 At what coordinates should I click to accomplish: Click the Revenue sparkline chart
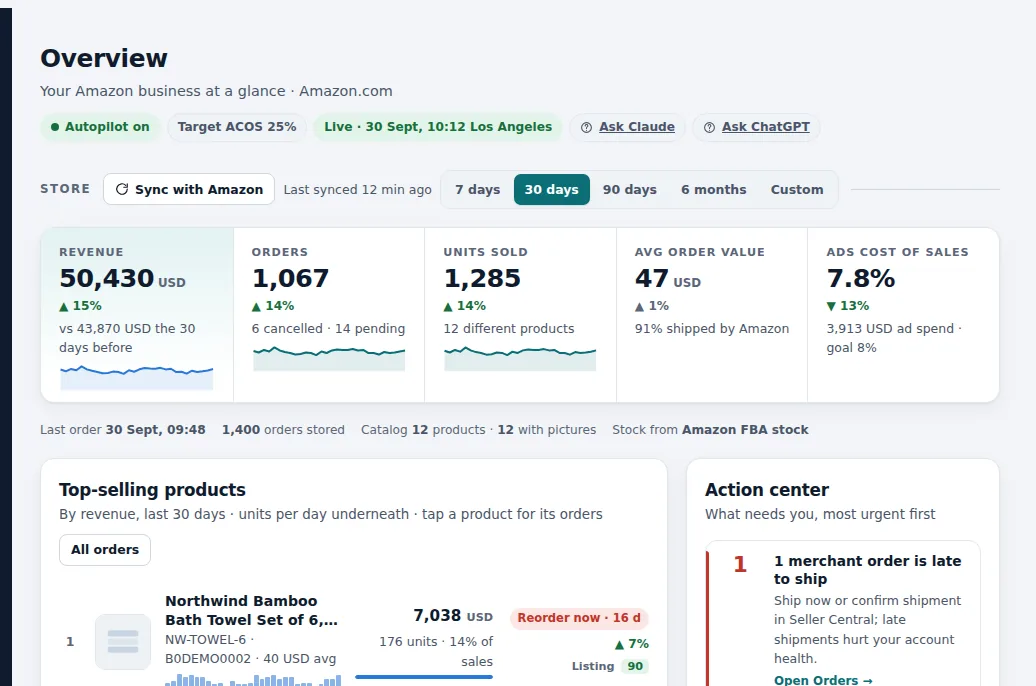[137, 377]
